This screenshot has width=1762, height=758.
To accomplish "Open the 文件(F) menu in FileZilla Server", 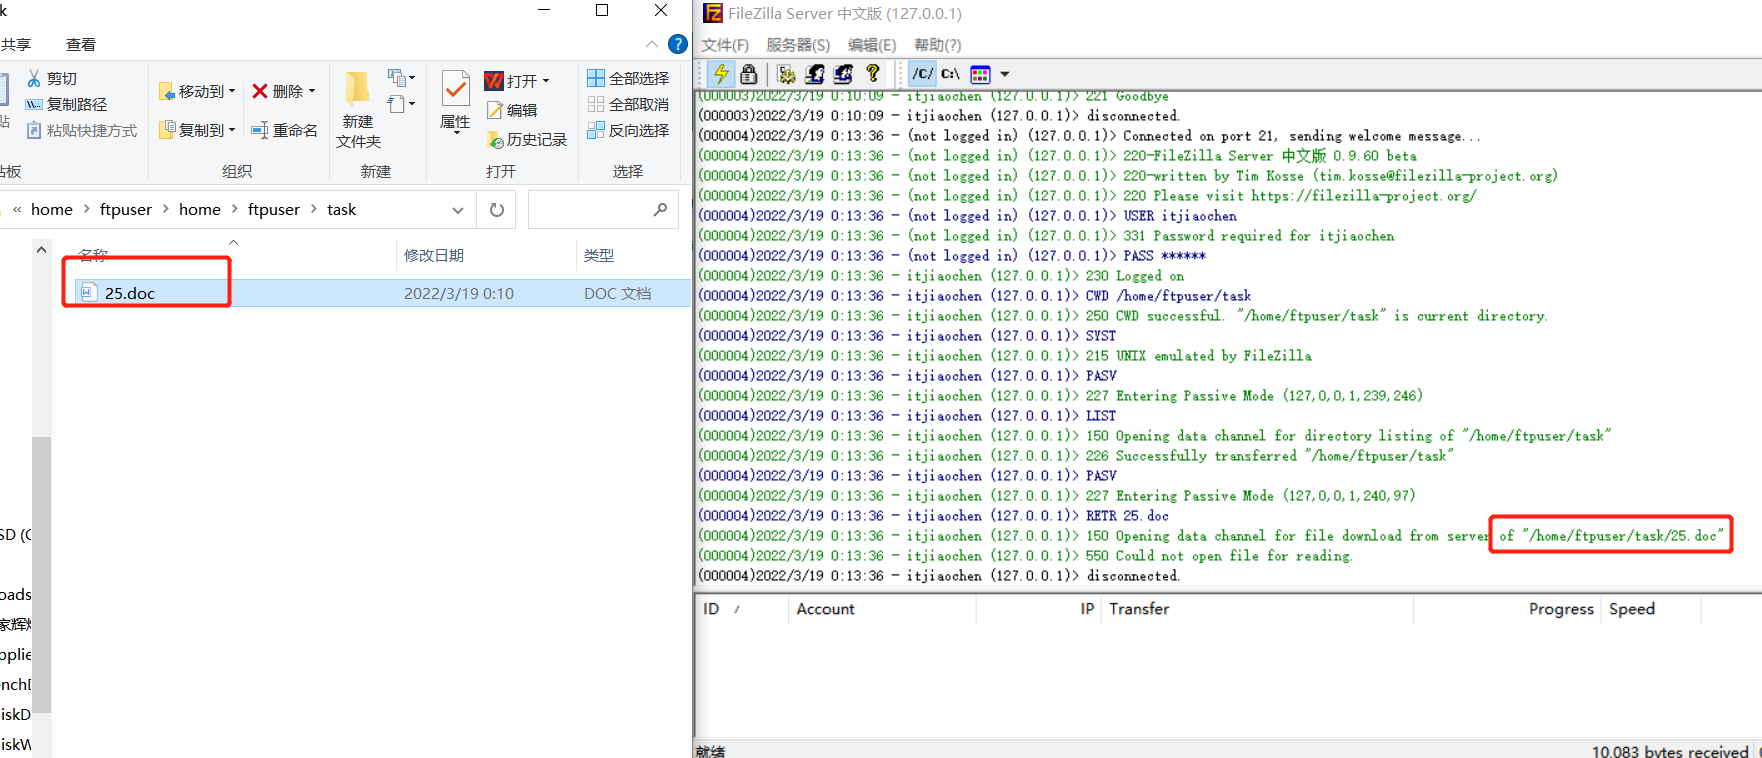I will coord(725,45).
